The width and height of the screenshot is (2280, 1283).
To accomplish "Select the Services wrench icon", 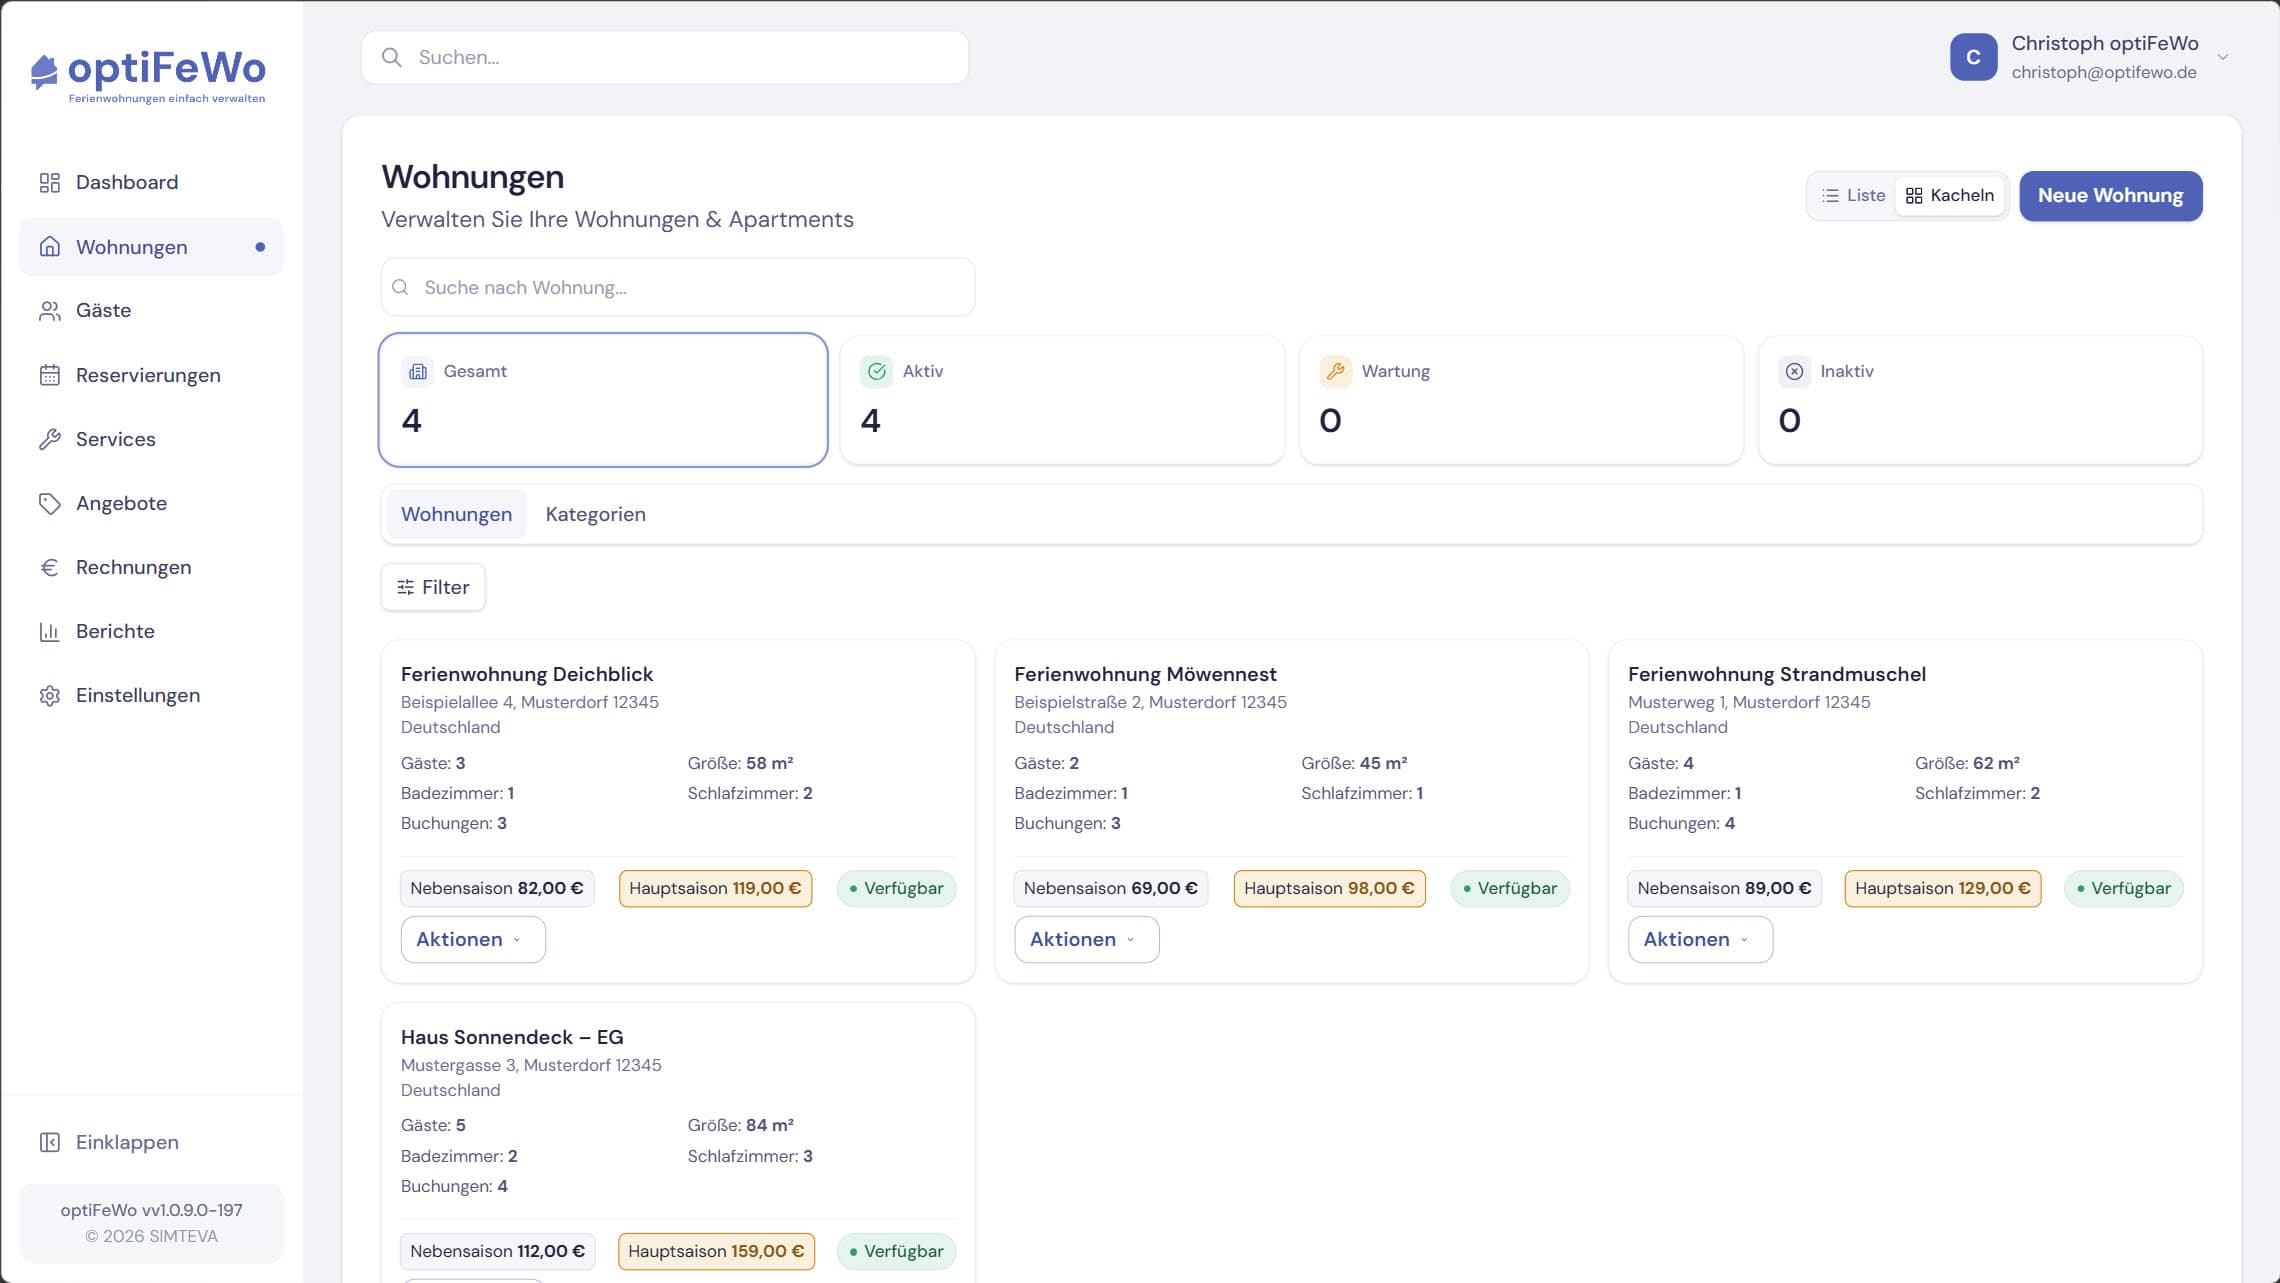I will pos(50,439).
